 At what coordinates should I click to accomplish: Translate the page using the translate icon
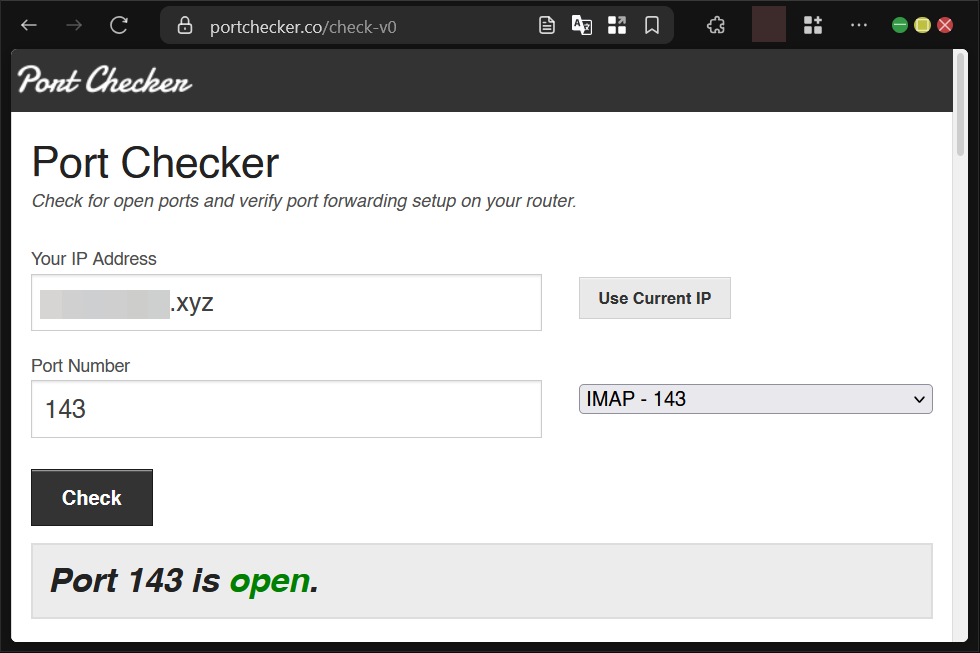point(582,24)
